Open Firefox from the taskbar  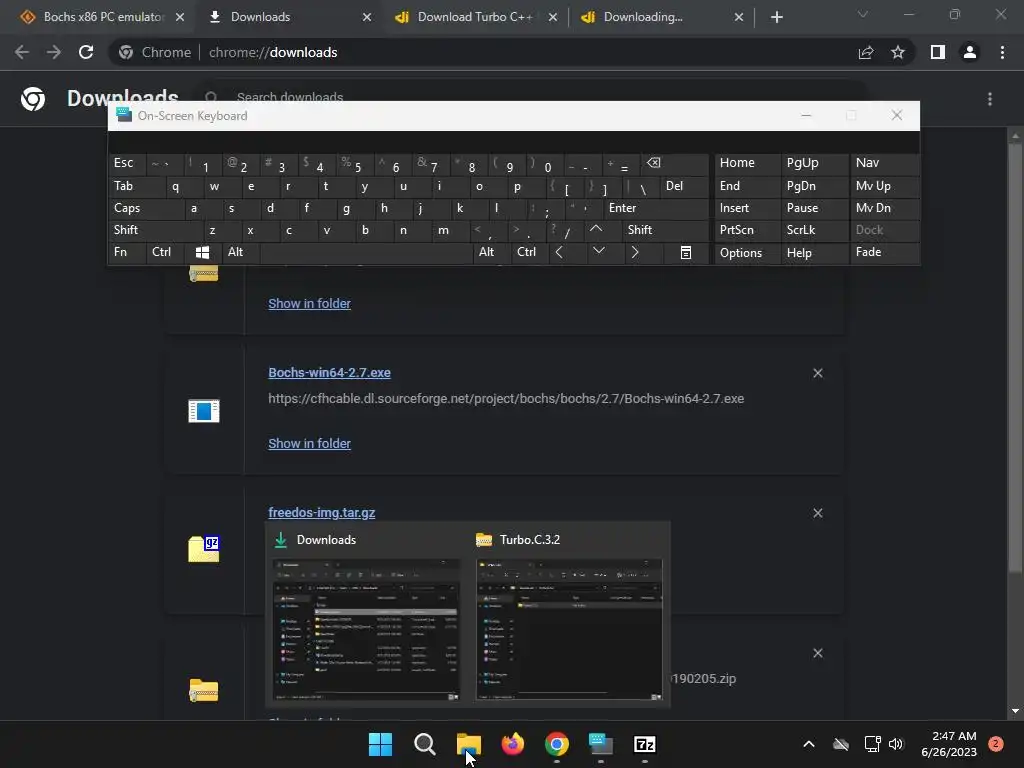[513, 744]
